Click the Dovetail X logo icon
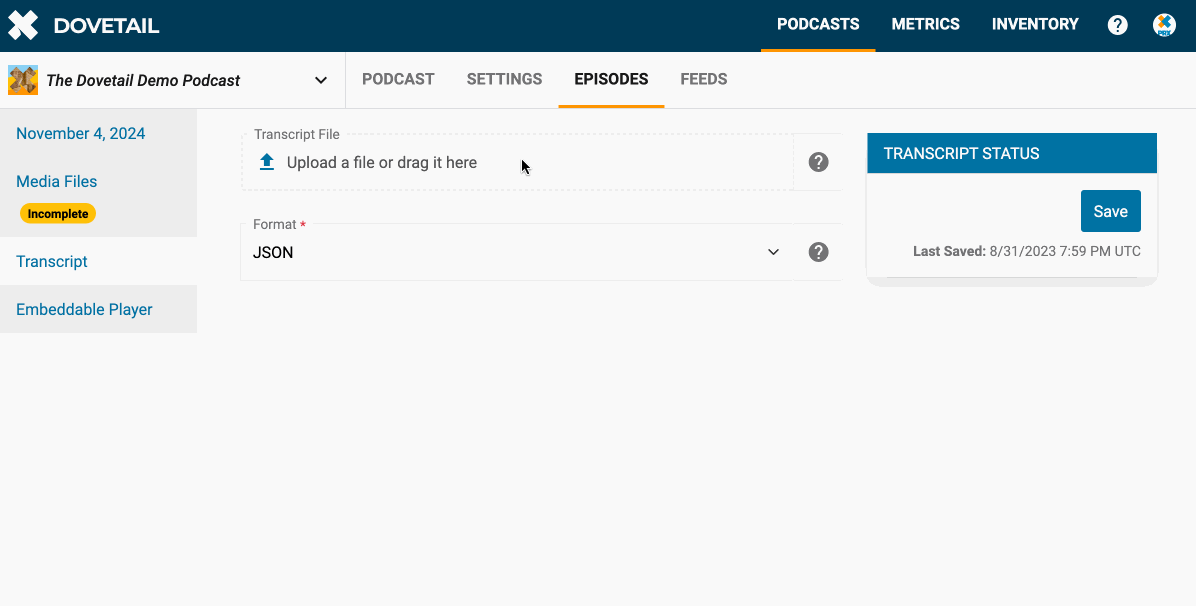The image size is (1196, 606). (x=23, y=25)
